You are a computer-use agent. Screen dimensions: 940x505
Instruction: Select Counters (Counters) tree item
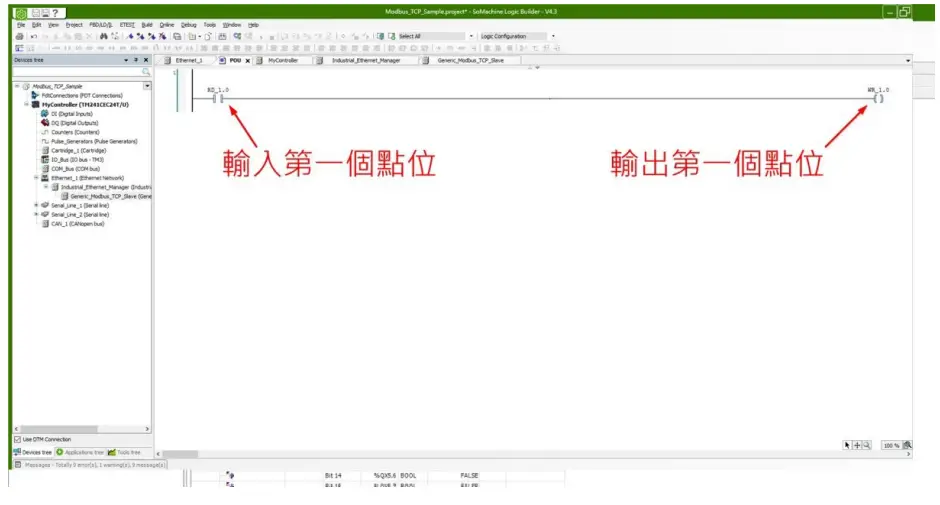click(x=75, y=132)
